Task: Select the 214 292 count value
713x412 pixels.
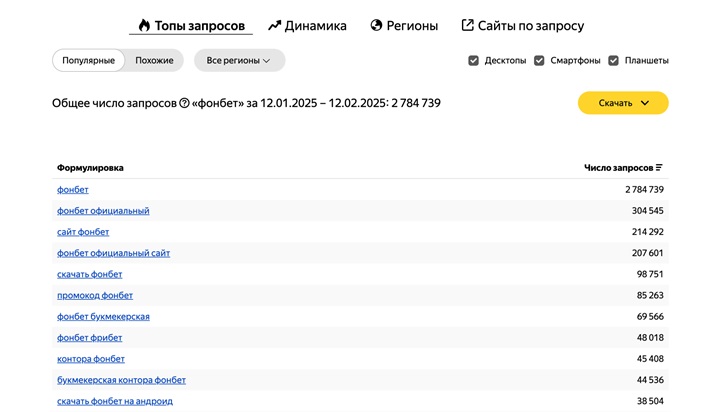Action: click(x=648, y=232)
